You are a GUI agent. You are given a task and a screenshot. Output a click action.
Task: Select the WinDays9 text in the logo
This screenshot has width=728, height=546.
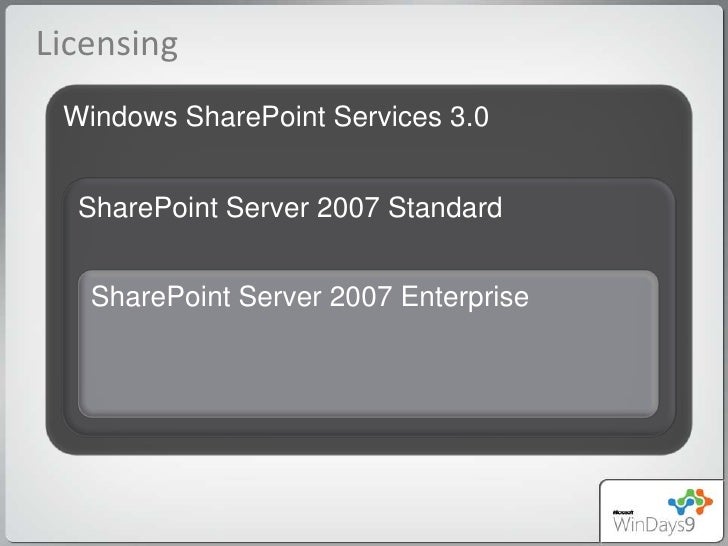(x=654, y=525)
